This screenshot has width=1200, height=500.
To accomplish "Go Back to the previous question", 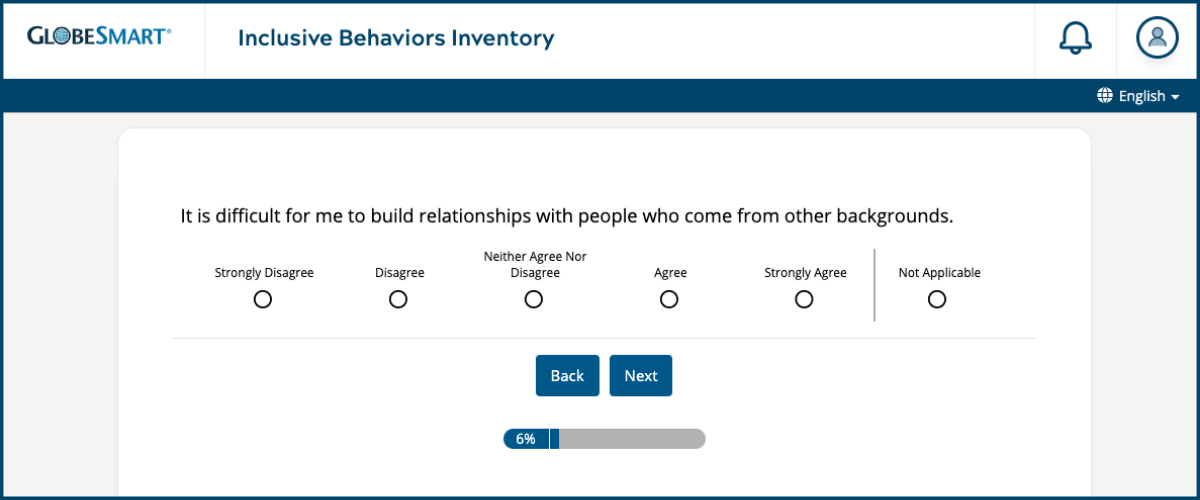I will coord(567,376).
